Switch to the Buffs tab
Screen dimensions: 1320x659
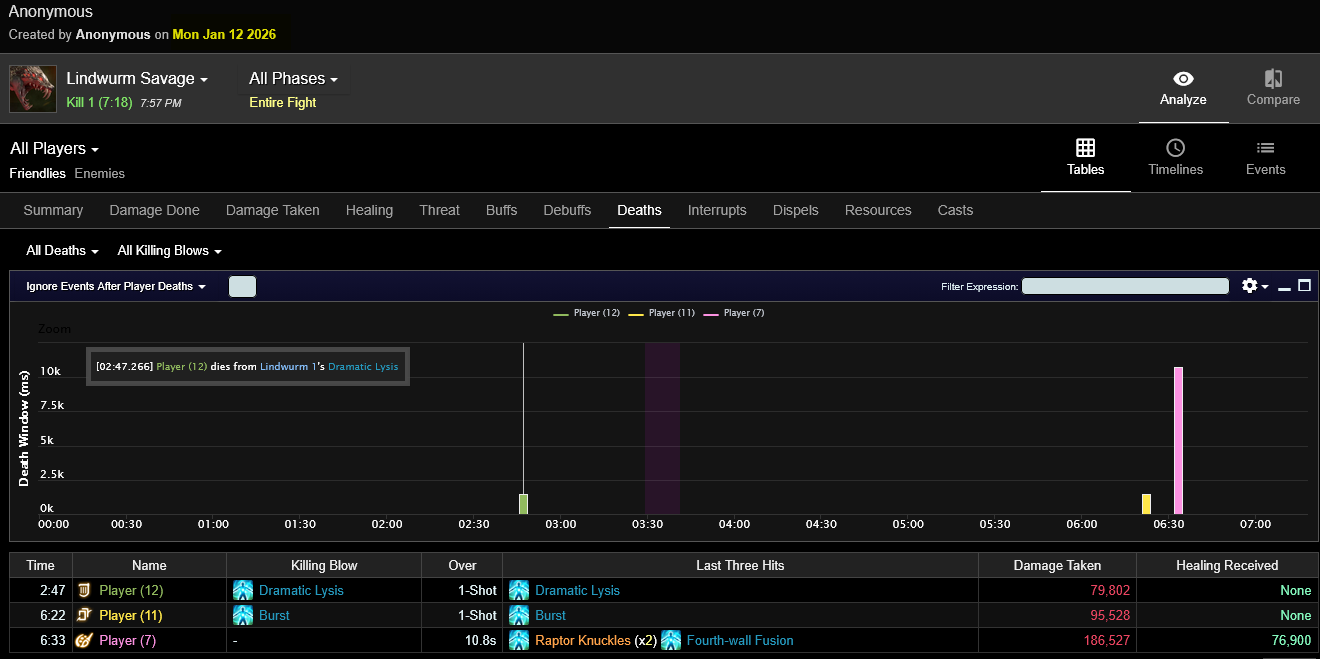(502, 210)
